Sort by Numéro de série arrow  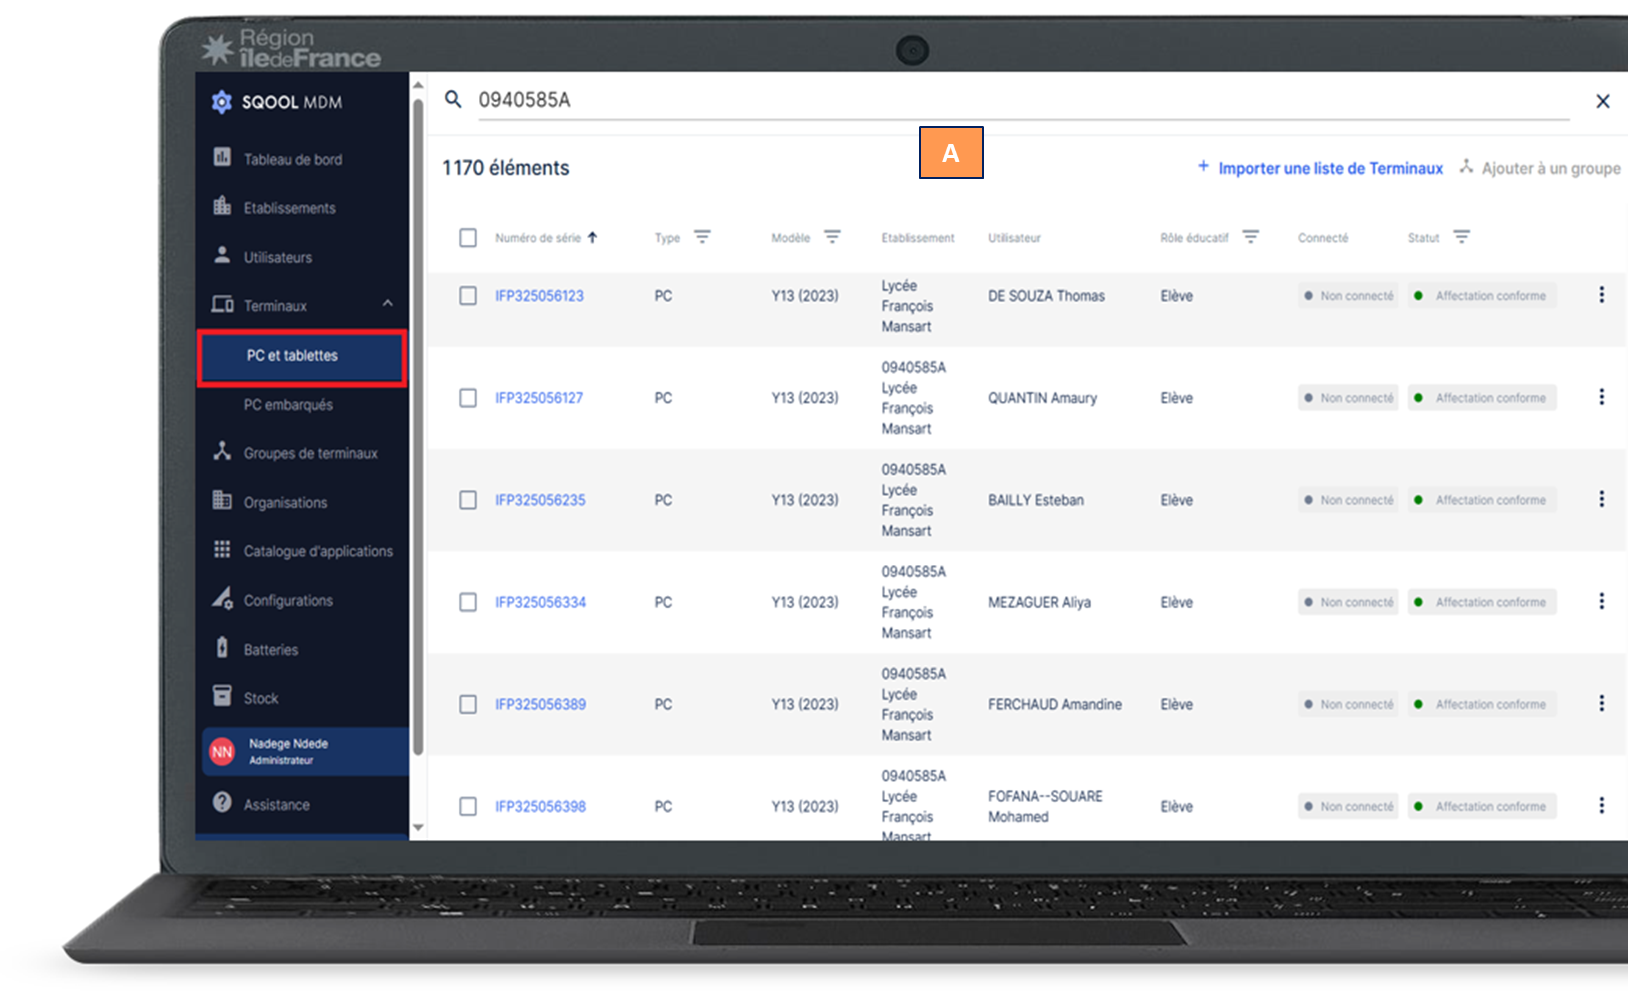point(592,237)
